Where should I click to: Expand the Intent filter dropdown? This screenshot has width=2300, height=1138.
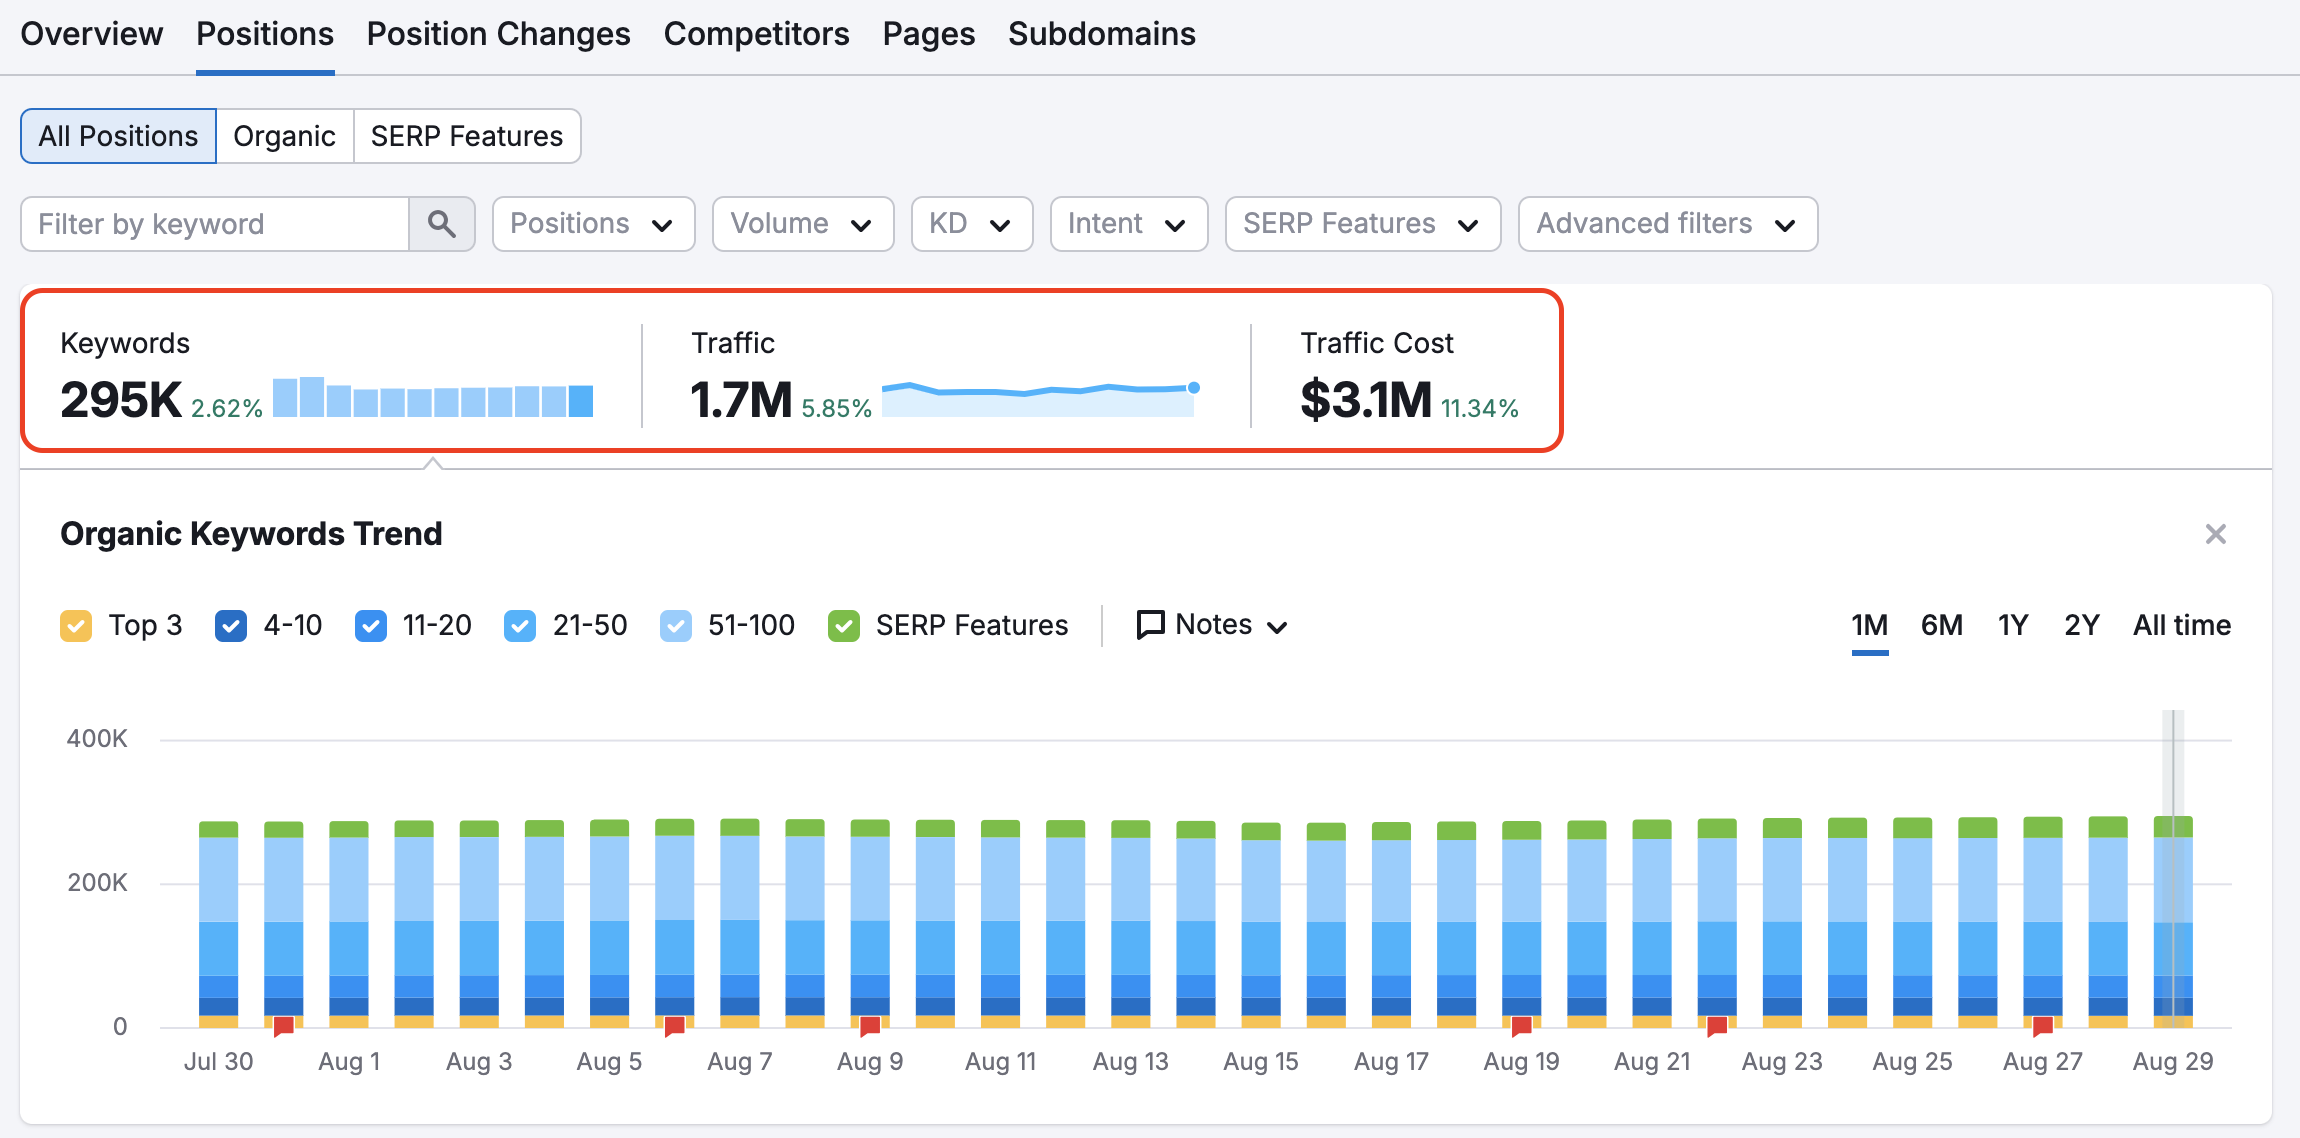point(1129,224)
